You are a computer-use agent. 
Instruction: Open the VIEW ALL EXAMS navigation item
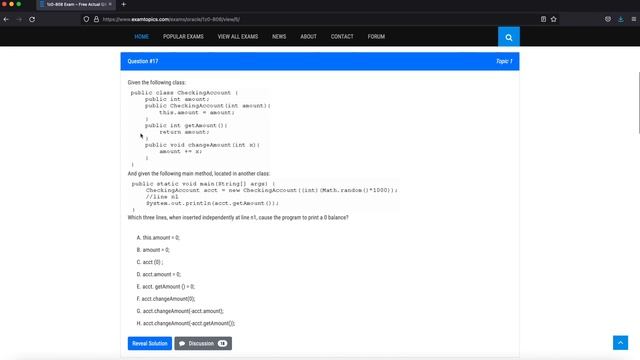[x=238, y=37]
